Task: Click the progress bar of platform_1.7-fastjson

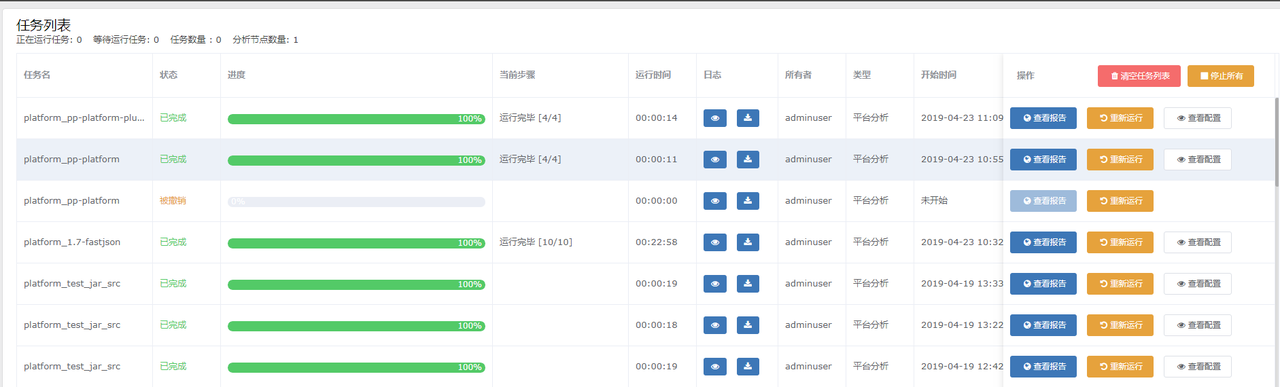Action: point(356,243)
